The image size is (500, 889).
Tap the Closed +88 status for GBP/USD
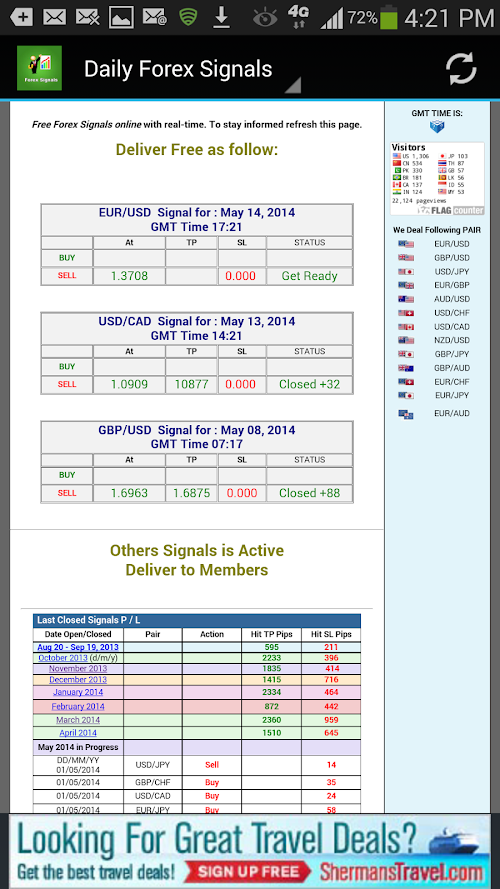(310, 493)
